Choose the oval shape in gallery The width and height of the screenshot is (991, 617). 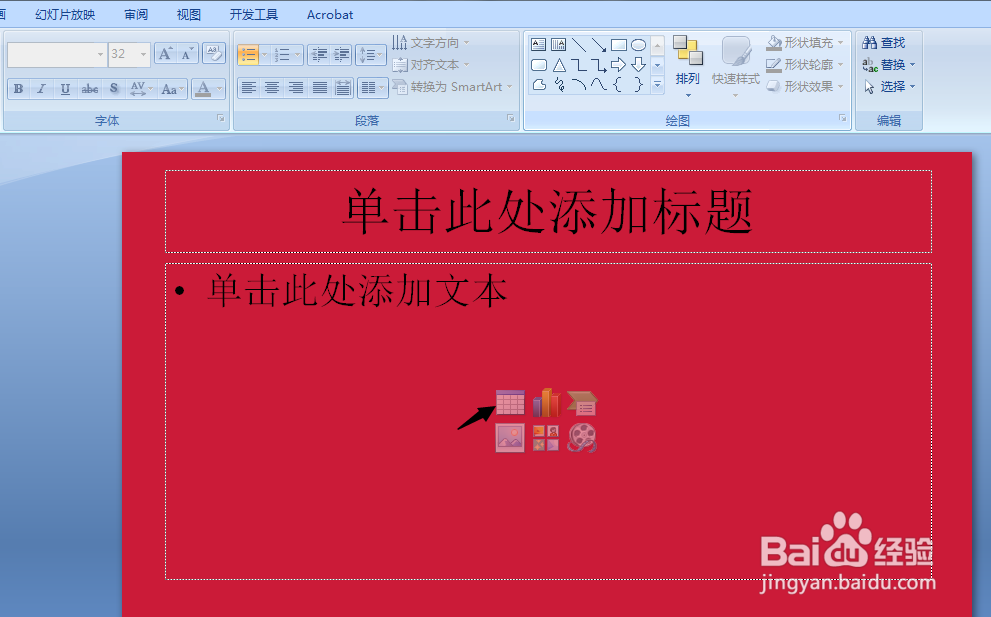pos(638,44)
